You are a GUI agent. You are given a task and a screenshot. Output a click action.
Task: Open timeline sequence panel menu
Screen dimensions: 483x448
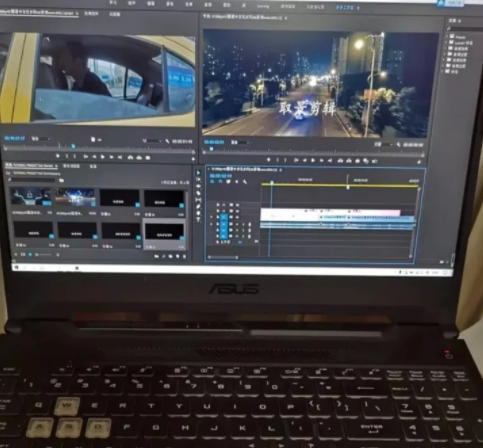click(281, 170)
